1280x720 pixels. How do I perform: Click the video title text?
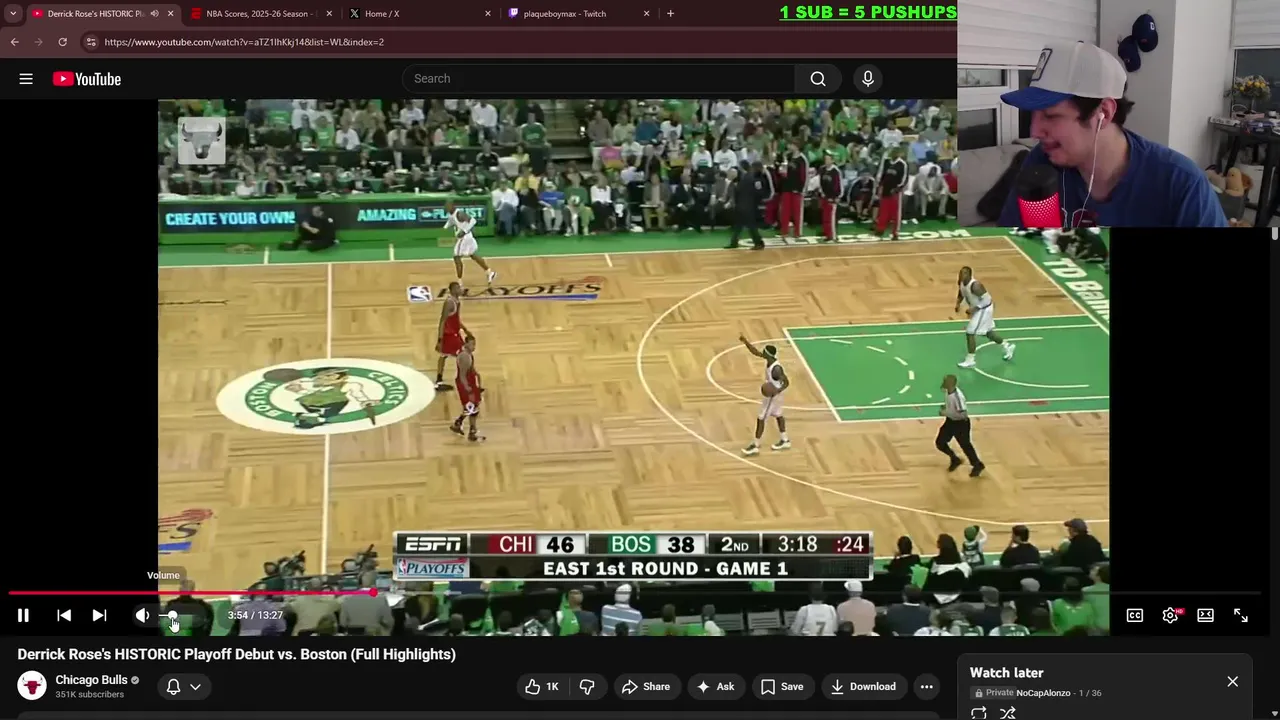(x=236, y=654)
